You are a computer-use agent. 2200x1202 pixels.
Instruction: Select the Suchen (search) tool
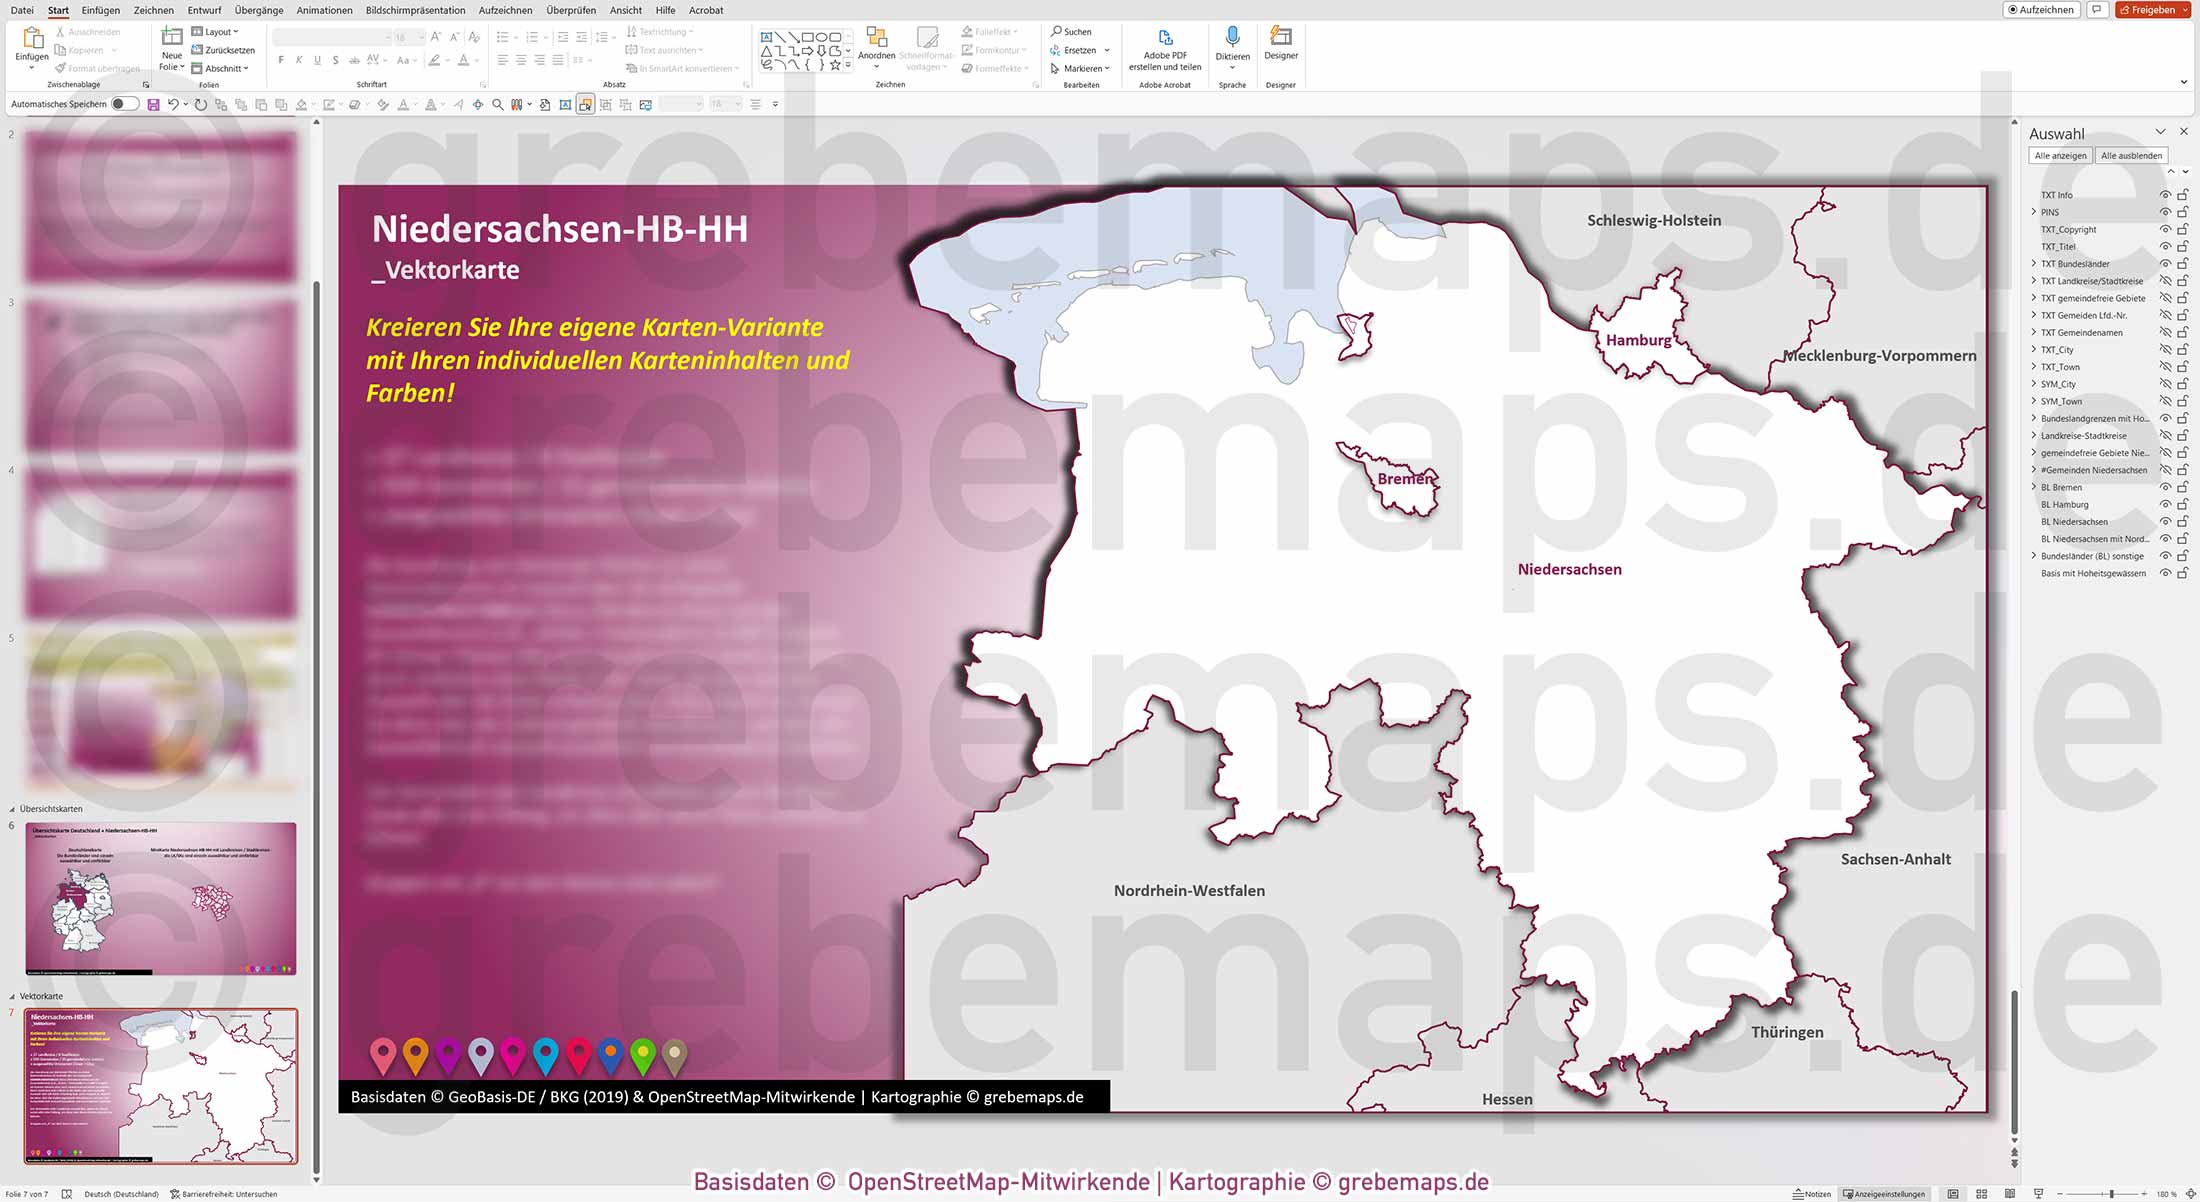[x=1073, y=31]
